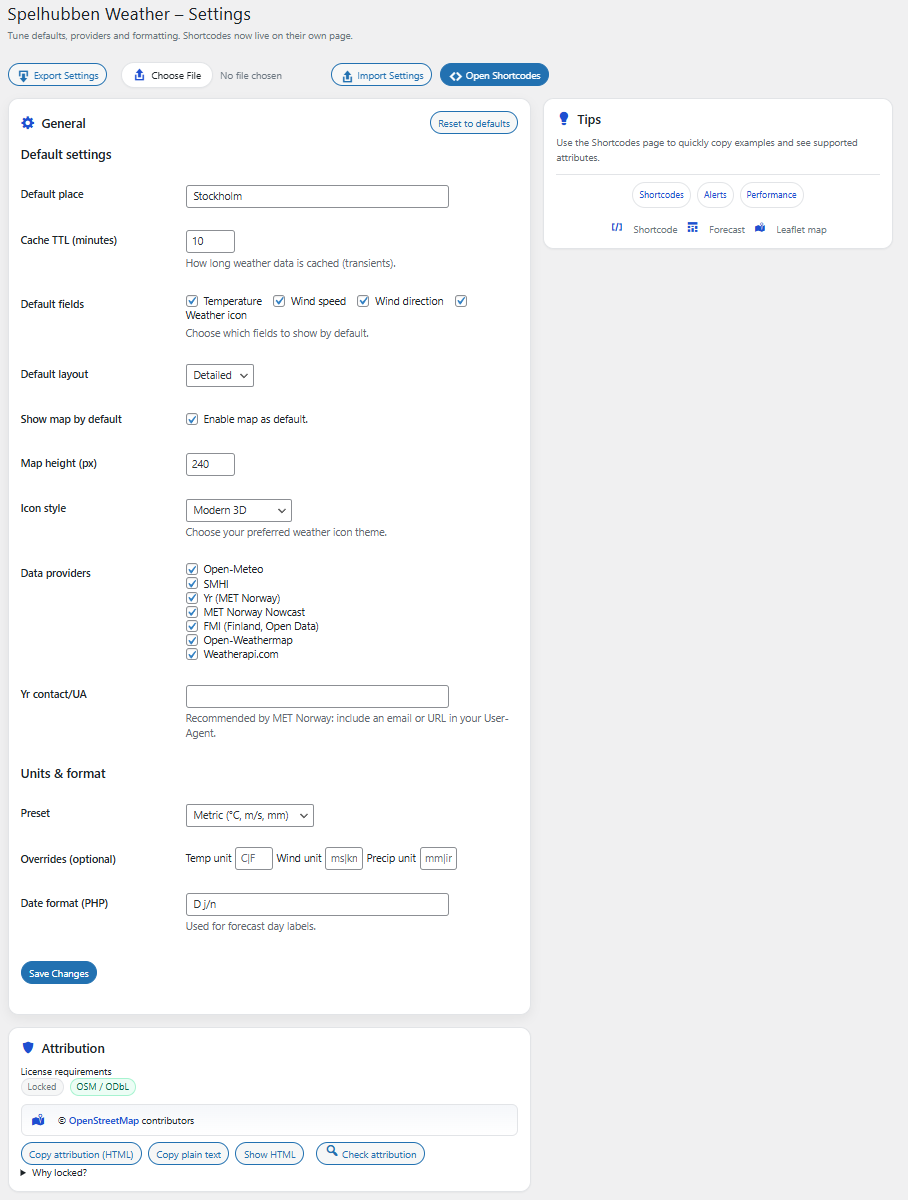
Task: Open the Icon style dropdown
Action: (239, 510)
